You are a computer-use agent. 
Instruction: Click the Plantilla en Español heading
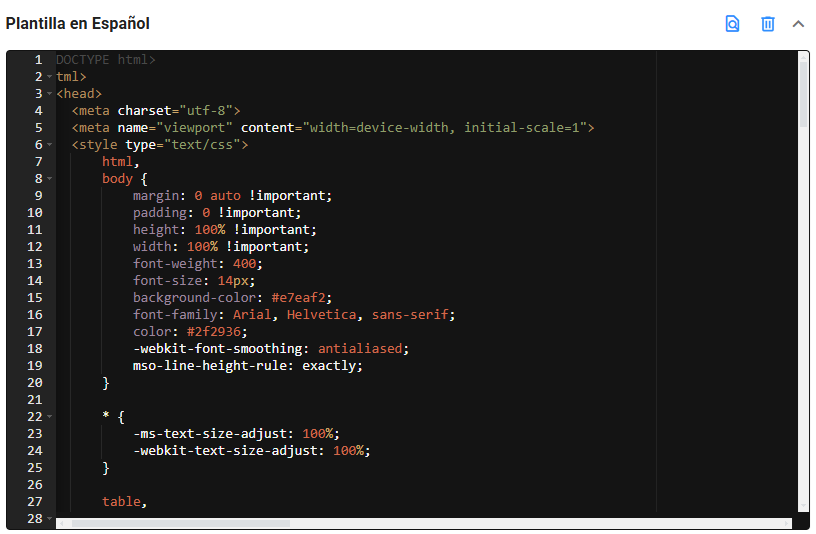pyautogui.click(x=78, y=23)
